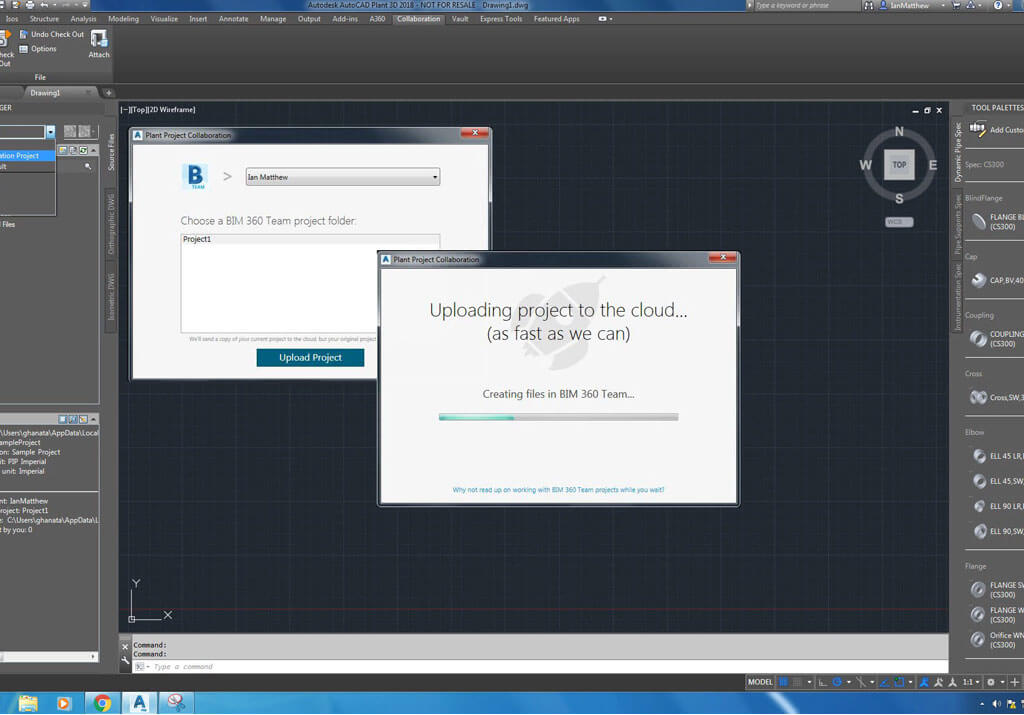The image size is (1024, 715).
Task: Click the WCS coordinate system label under ViewCube
Action: (x=899, y=222)
